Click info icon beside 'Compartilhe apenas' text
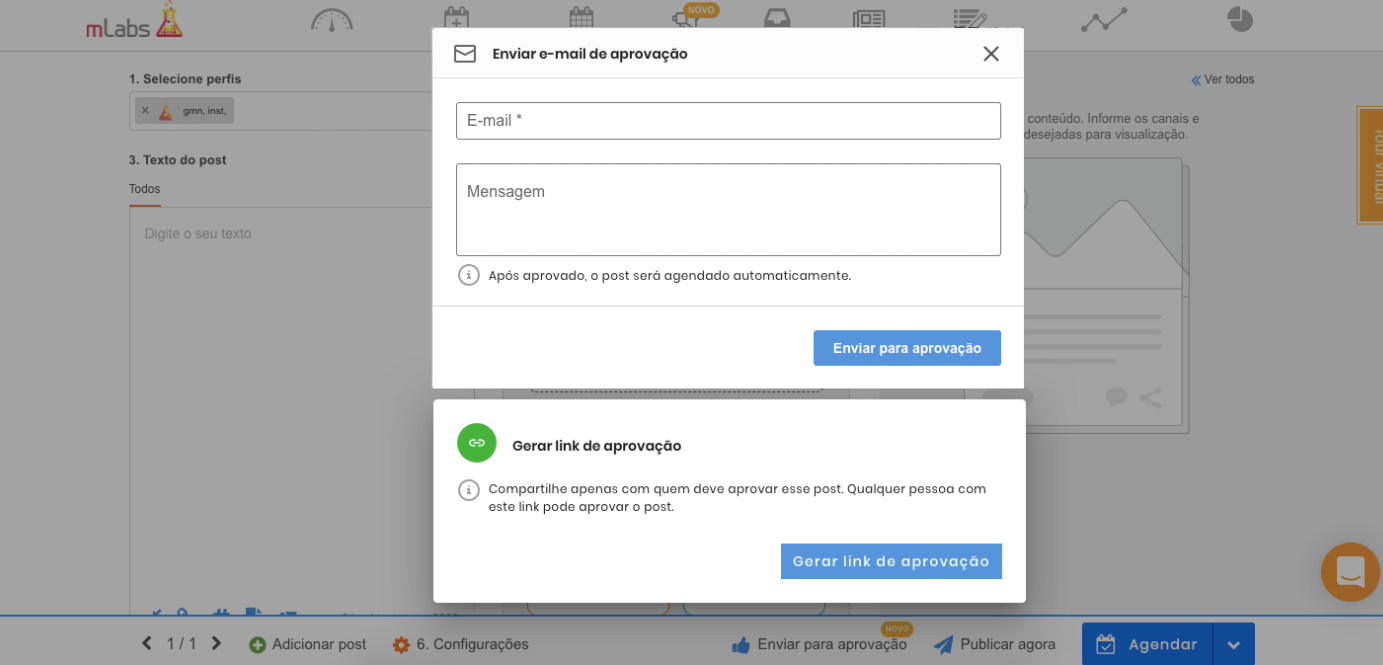 point(469,490)
